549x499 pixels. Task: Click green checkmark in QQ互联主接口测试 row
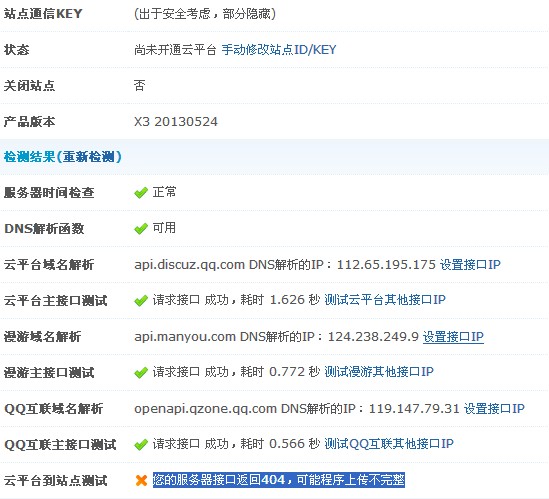[141, 445]
